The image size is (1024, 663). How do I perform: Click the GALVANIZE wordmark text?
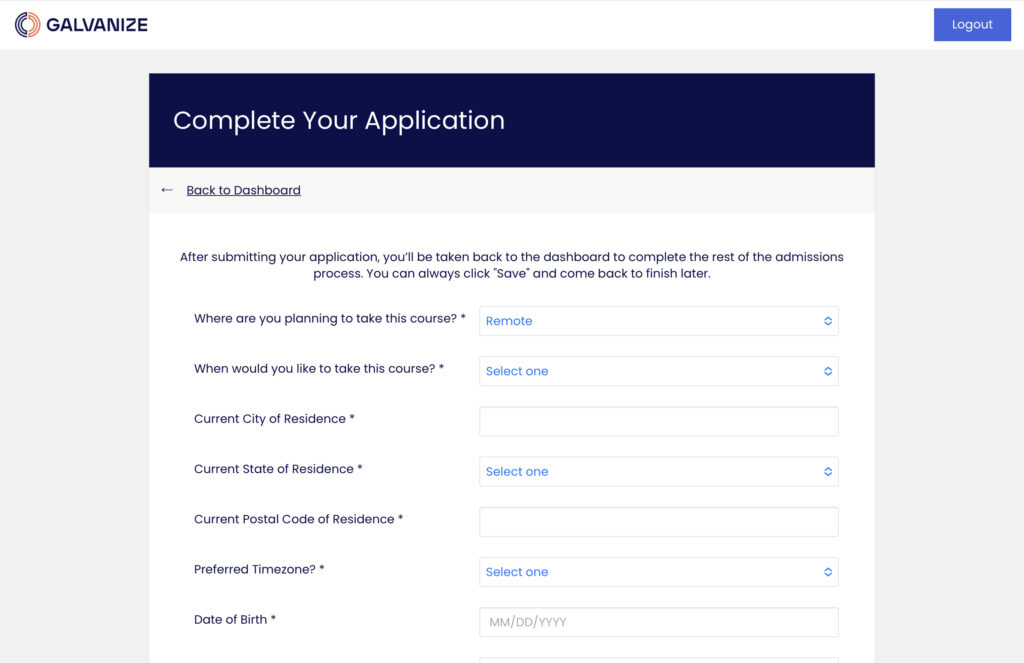coord(97,25)
